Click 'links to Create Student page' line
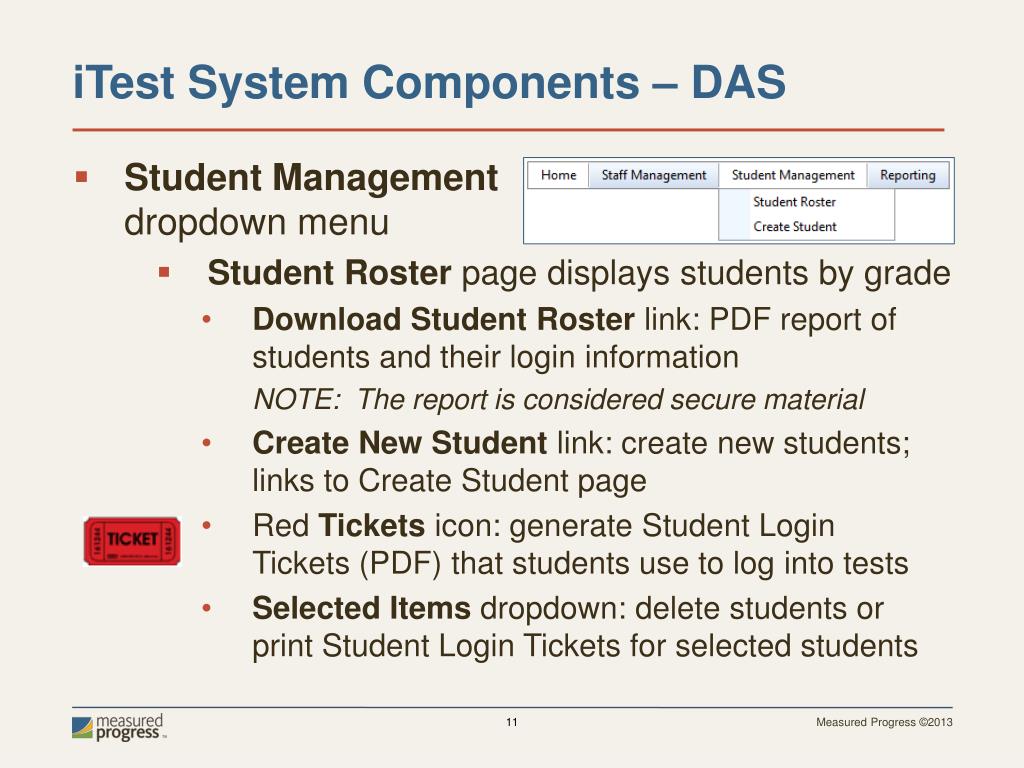Viewport: 1024px width, 768px height. point(449,481)
